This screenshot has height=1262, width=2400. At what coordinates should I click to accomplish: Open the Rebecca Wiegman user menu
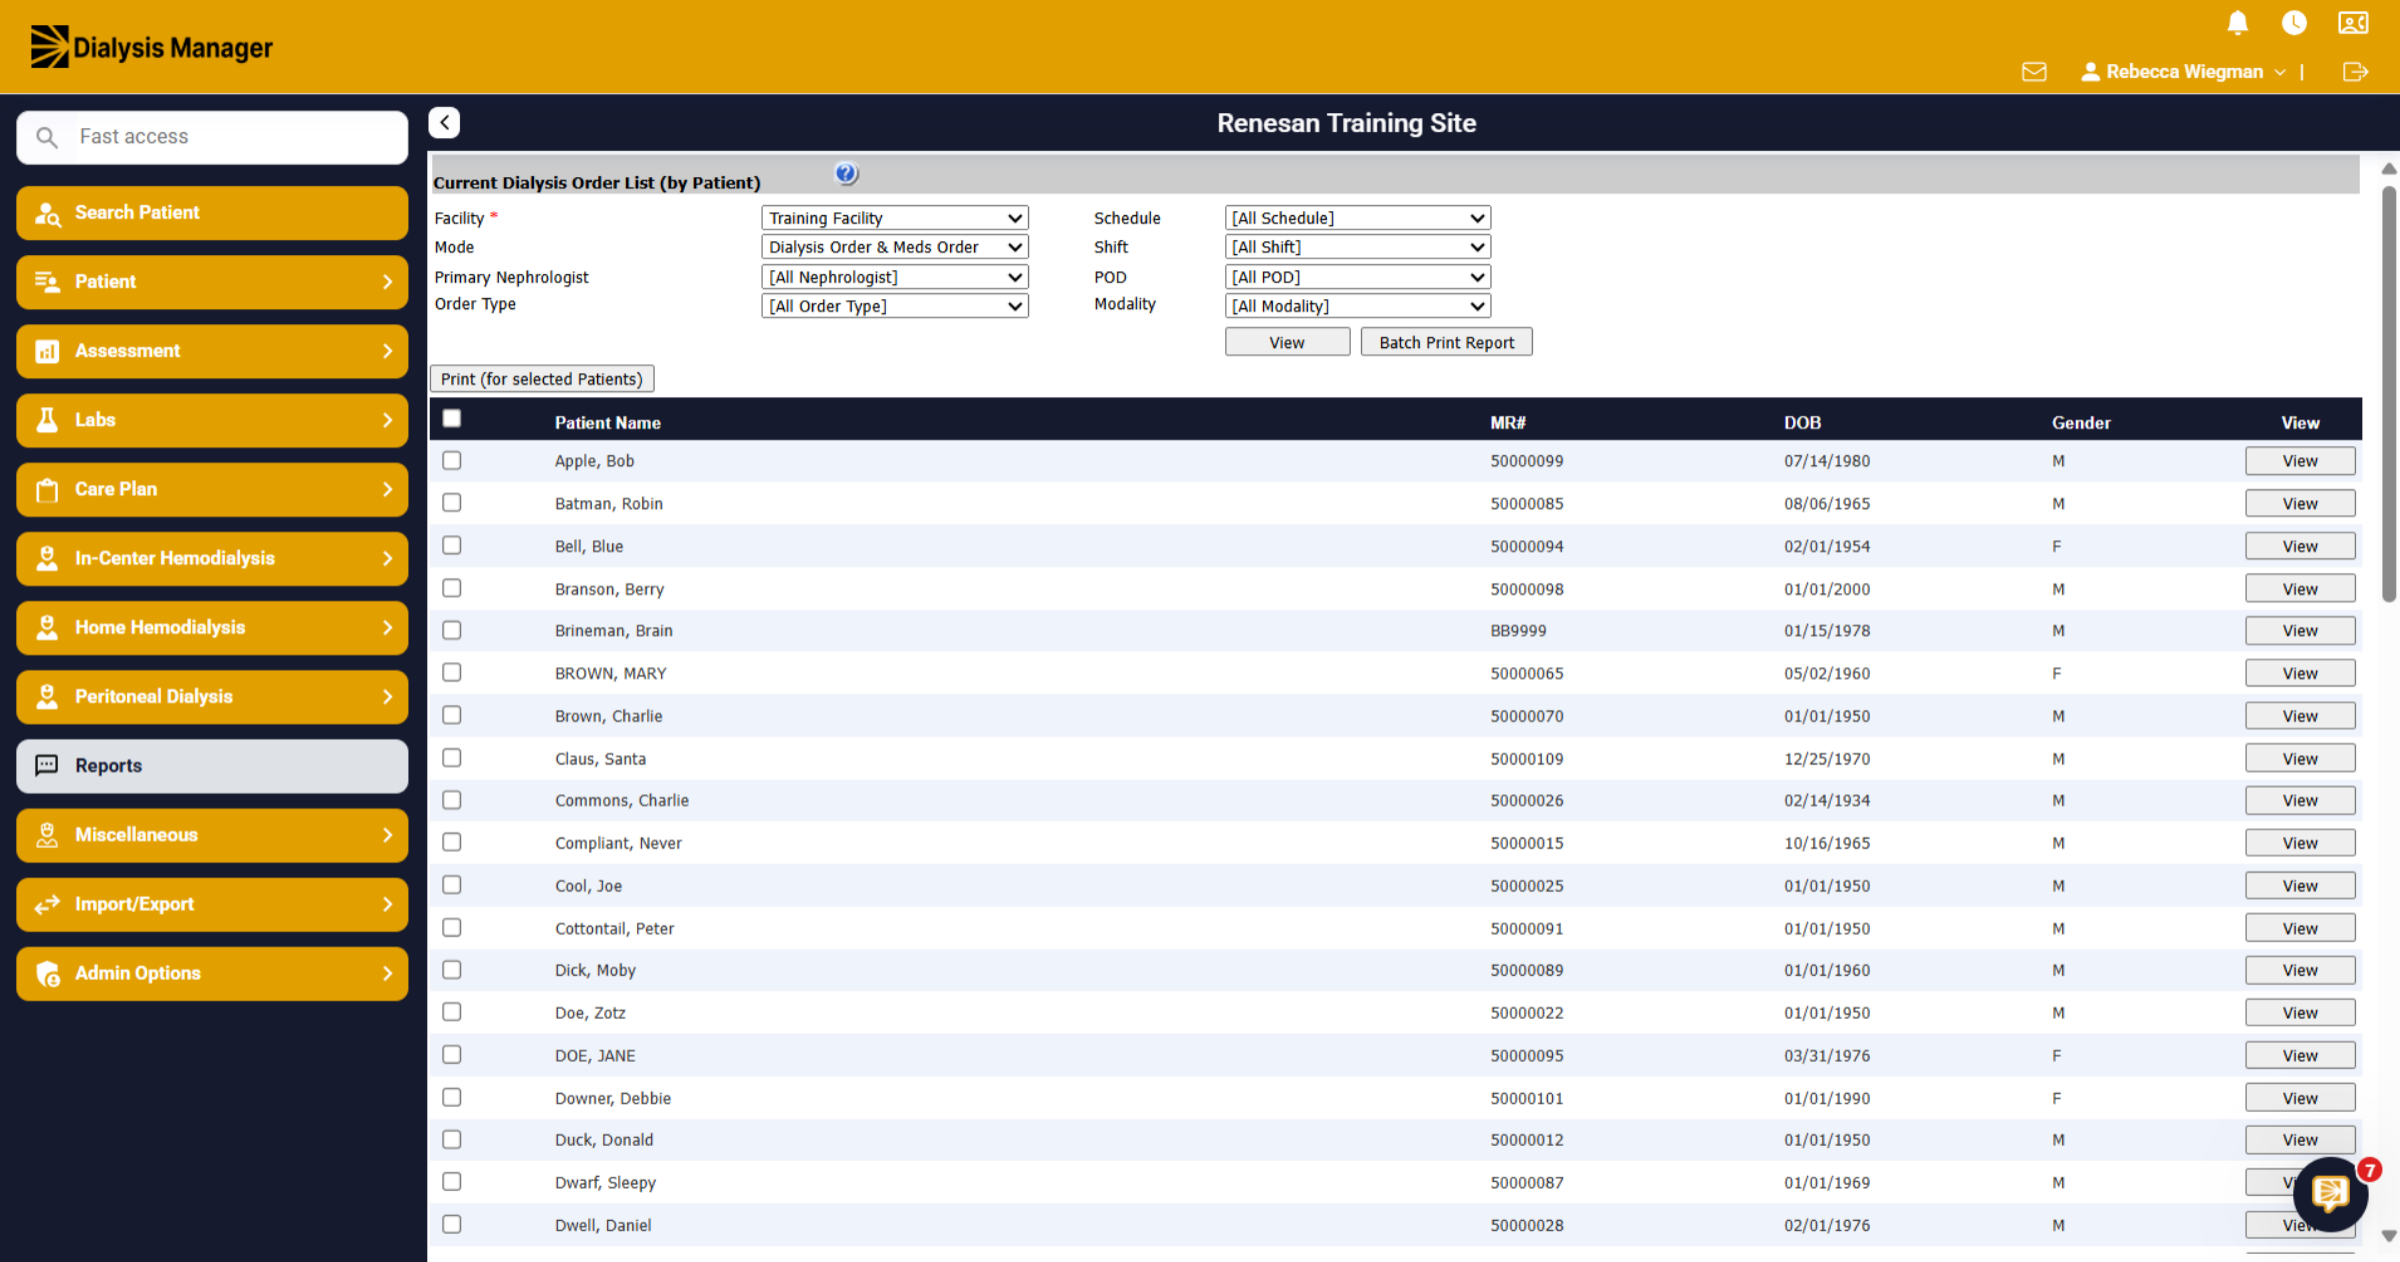point(2183,72)
